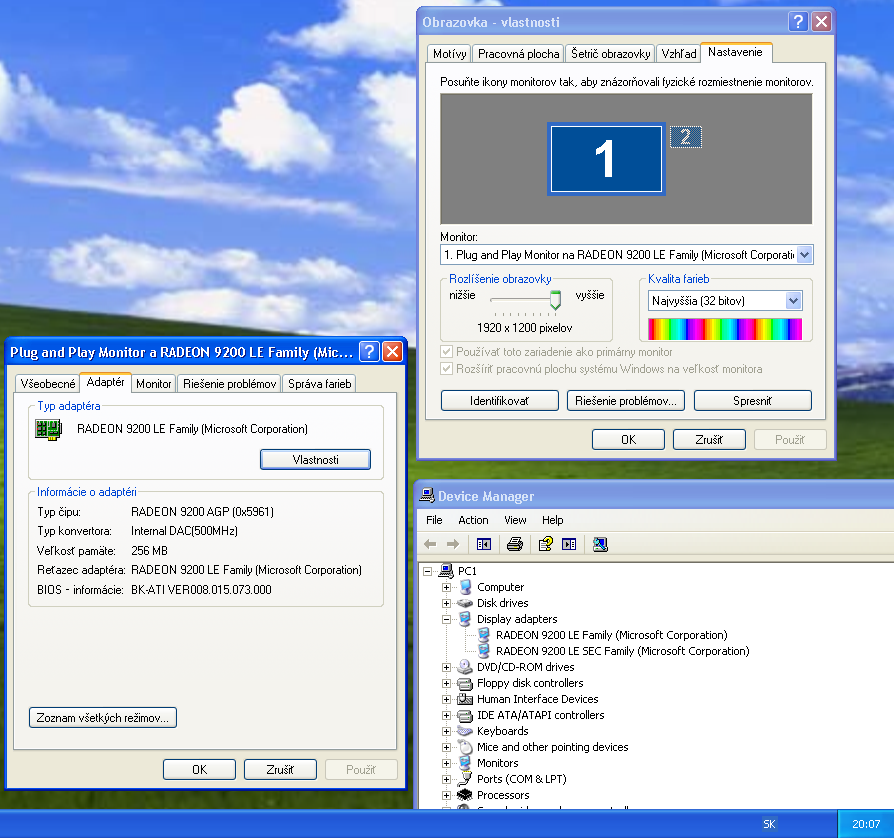
Task: Click the Print icon in Device Manager toolbar
Action: [515, 544]
